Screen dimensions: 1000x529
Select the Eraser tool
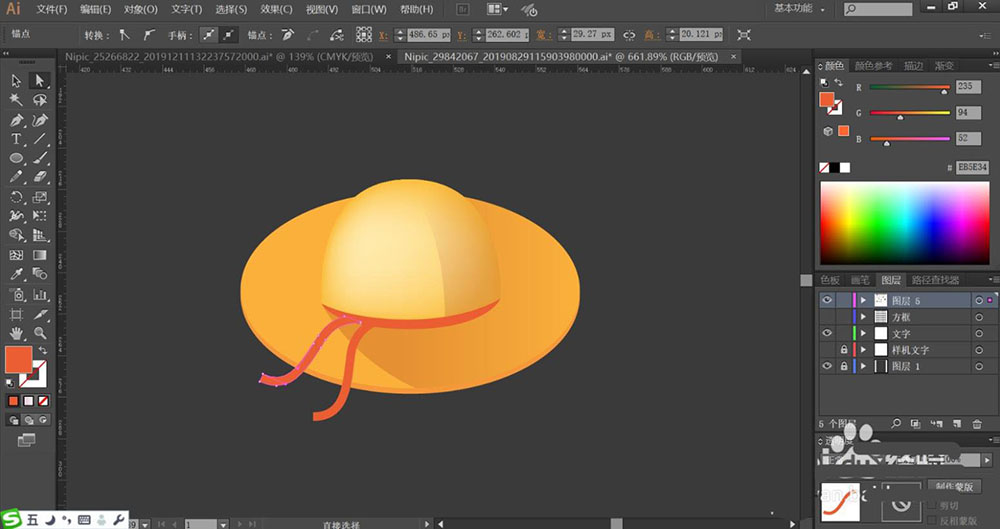point(40,177)
